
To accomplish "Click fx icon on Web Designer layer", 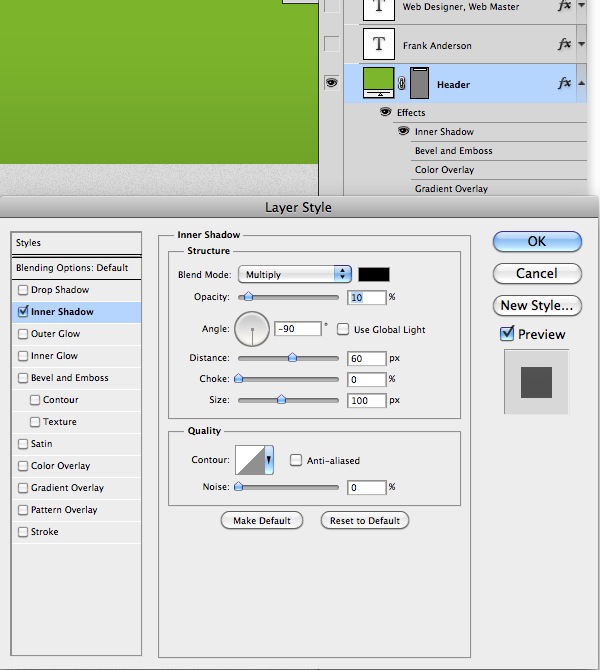I will click(x=565, y=6).
